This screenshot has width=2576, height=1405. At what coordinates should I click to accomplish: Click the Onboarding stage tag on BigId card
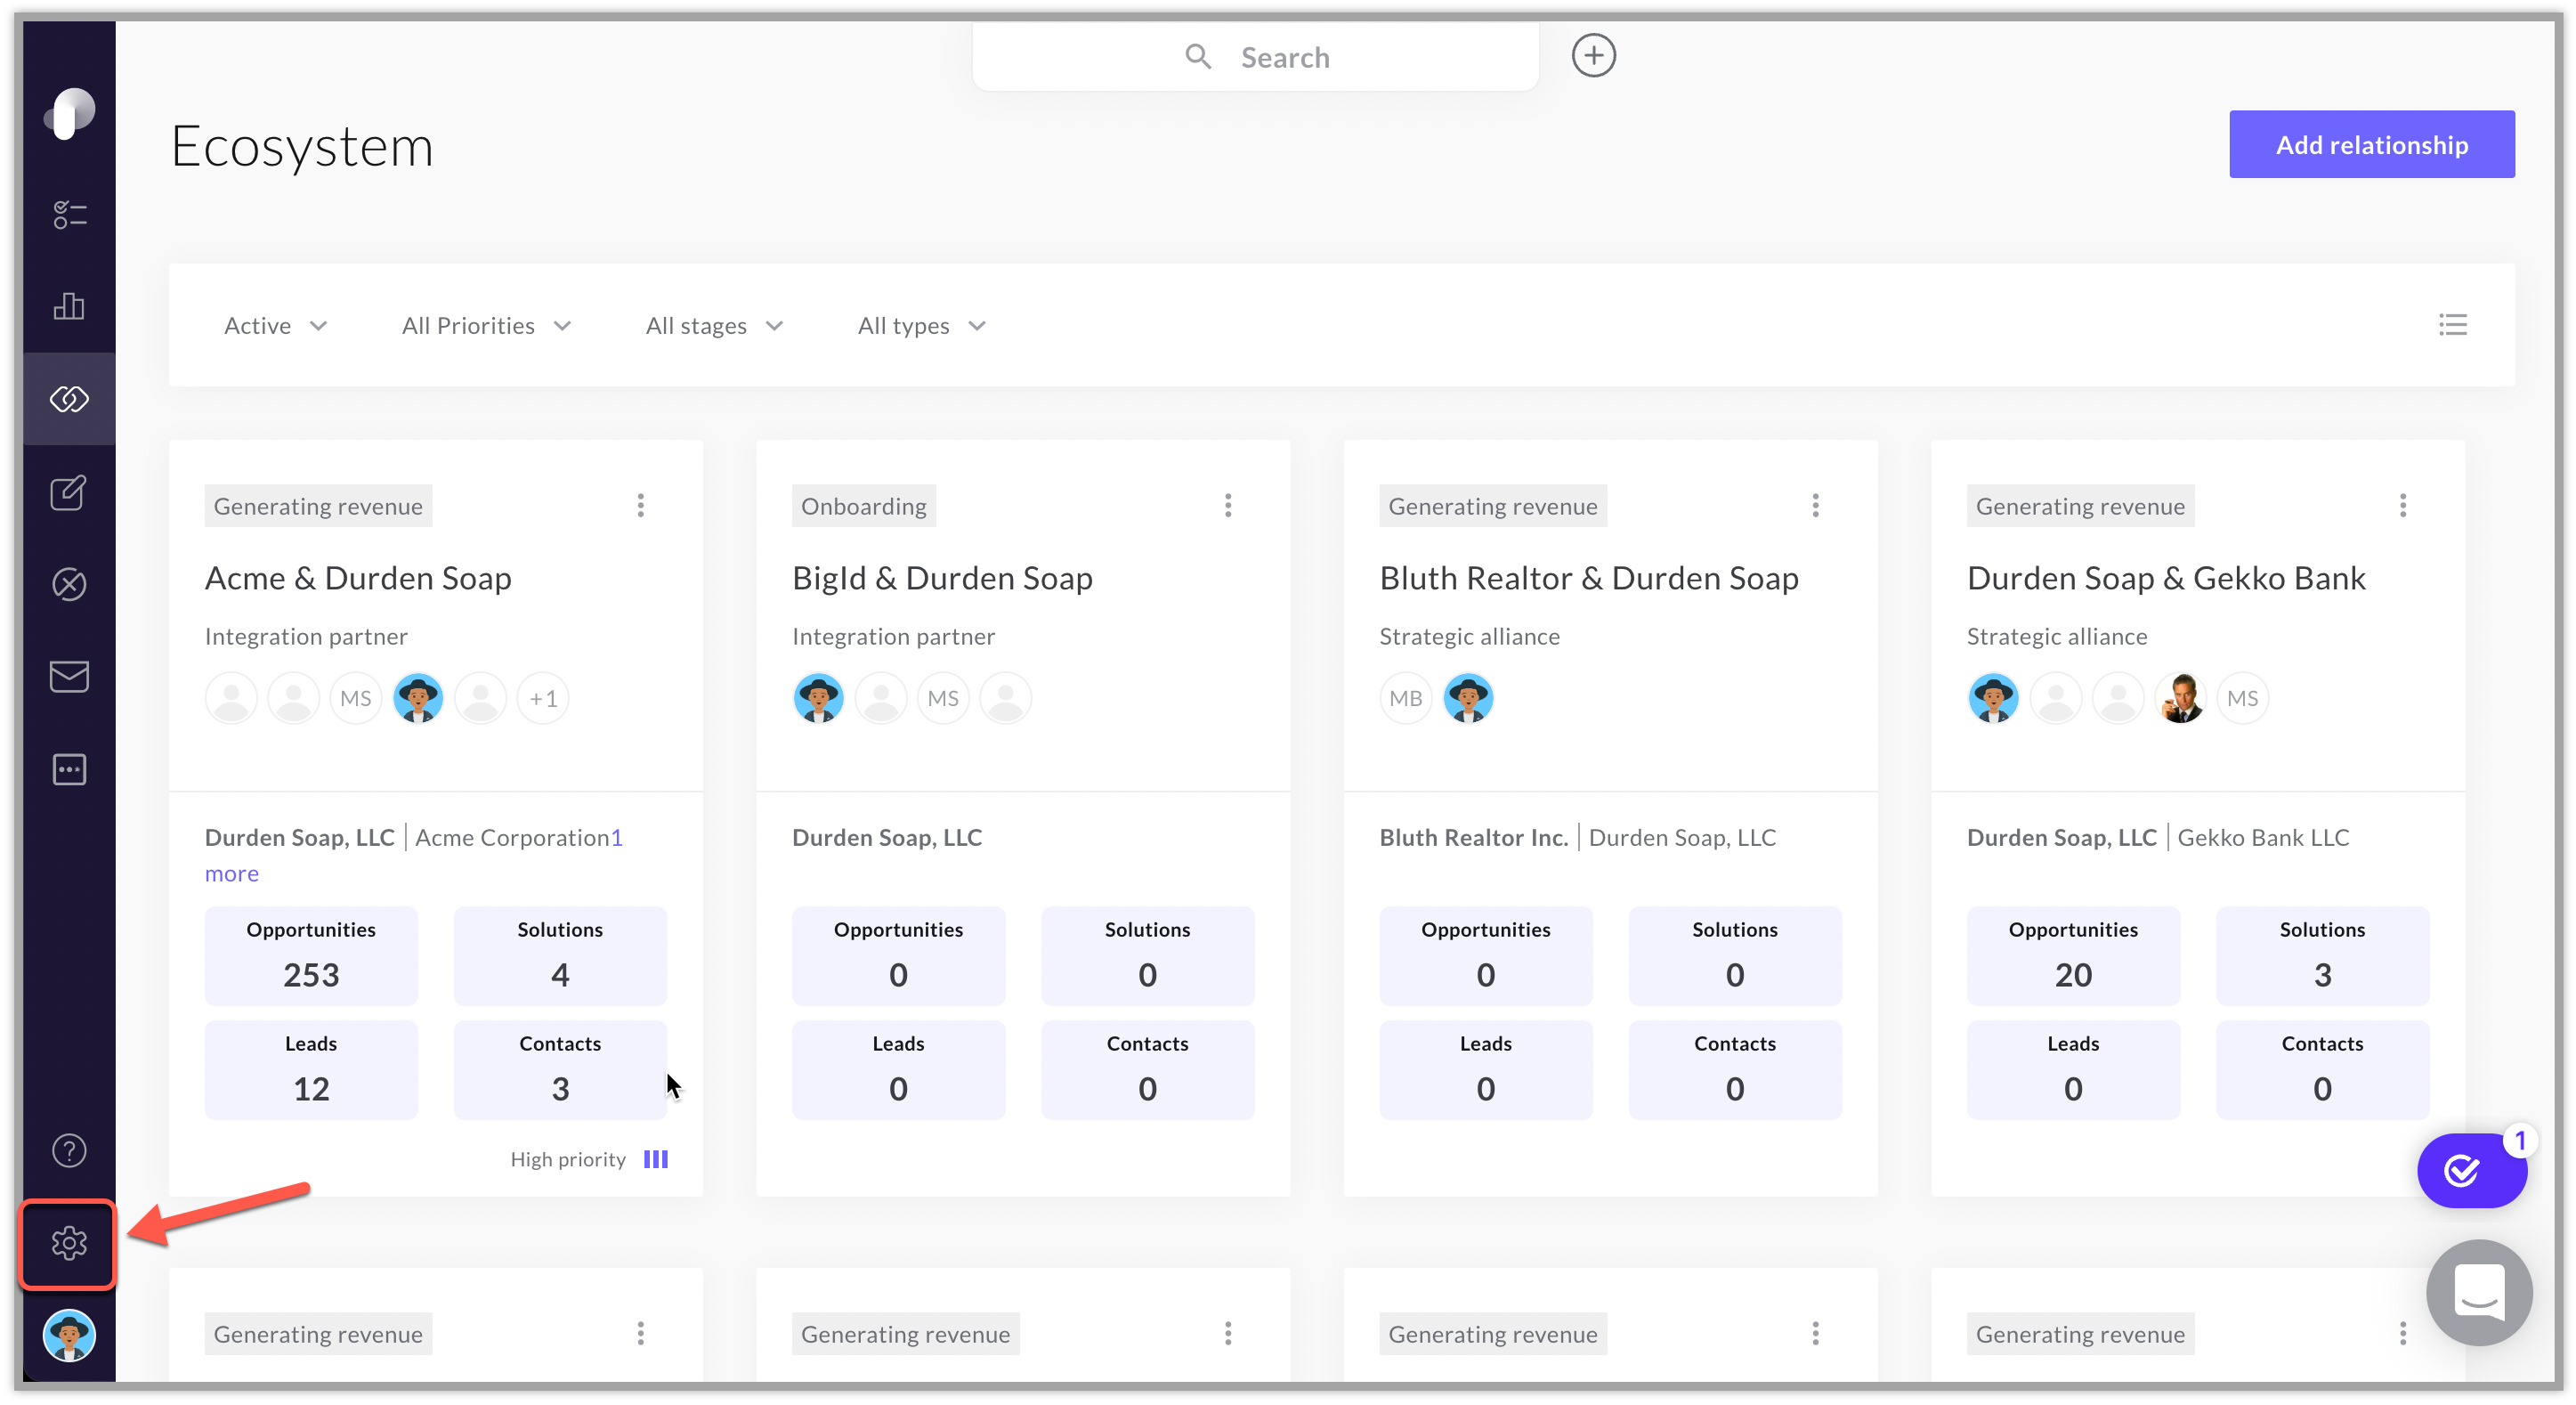pyautogui.click(x=863, y=506)
